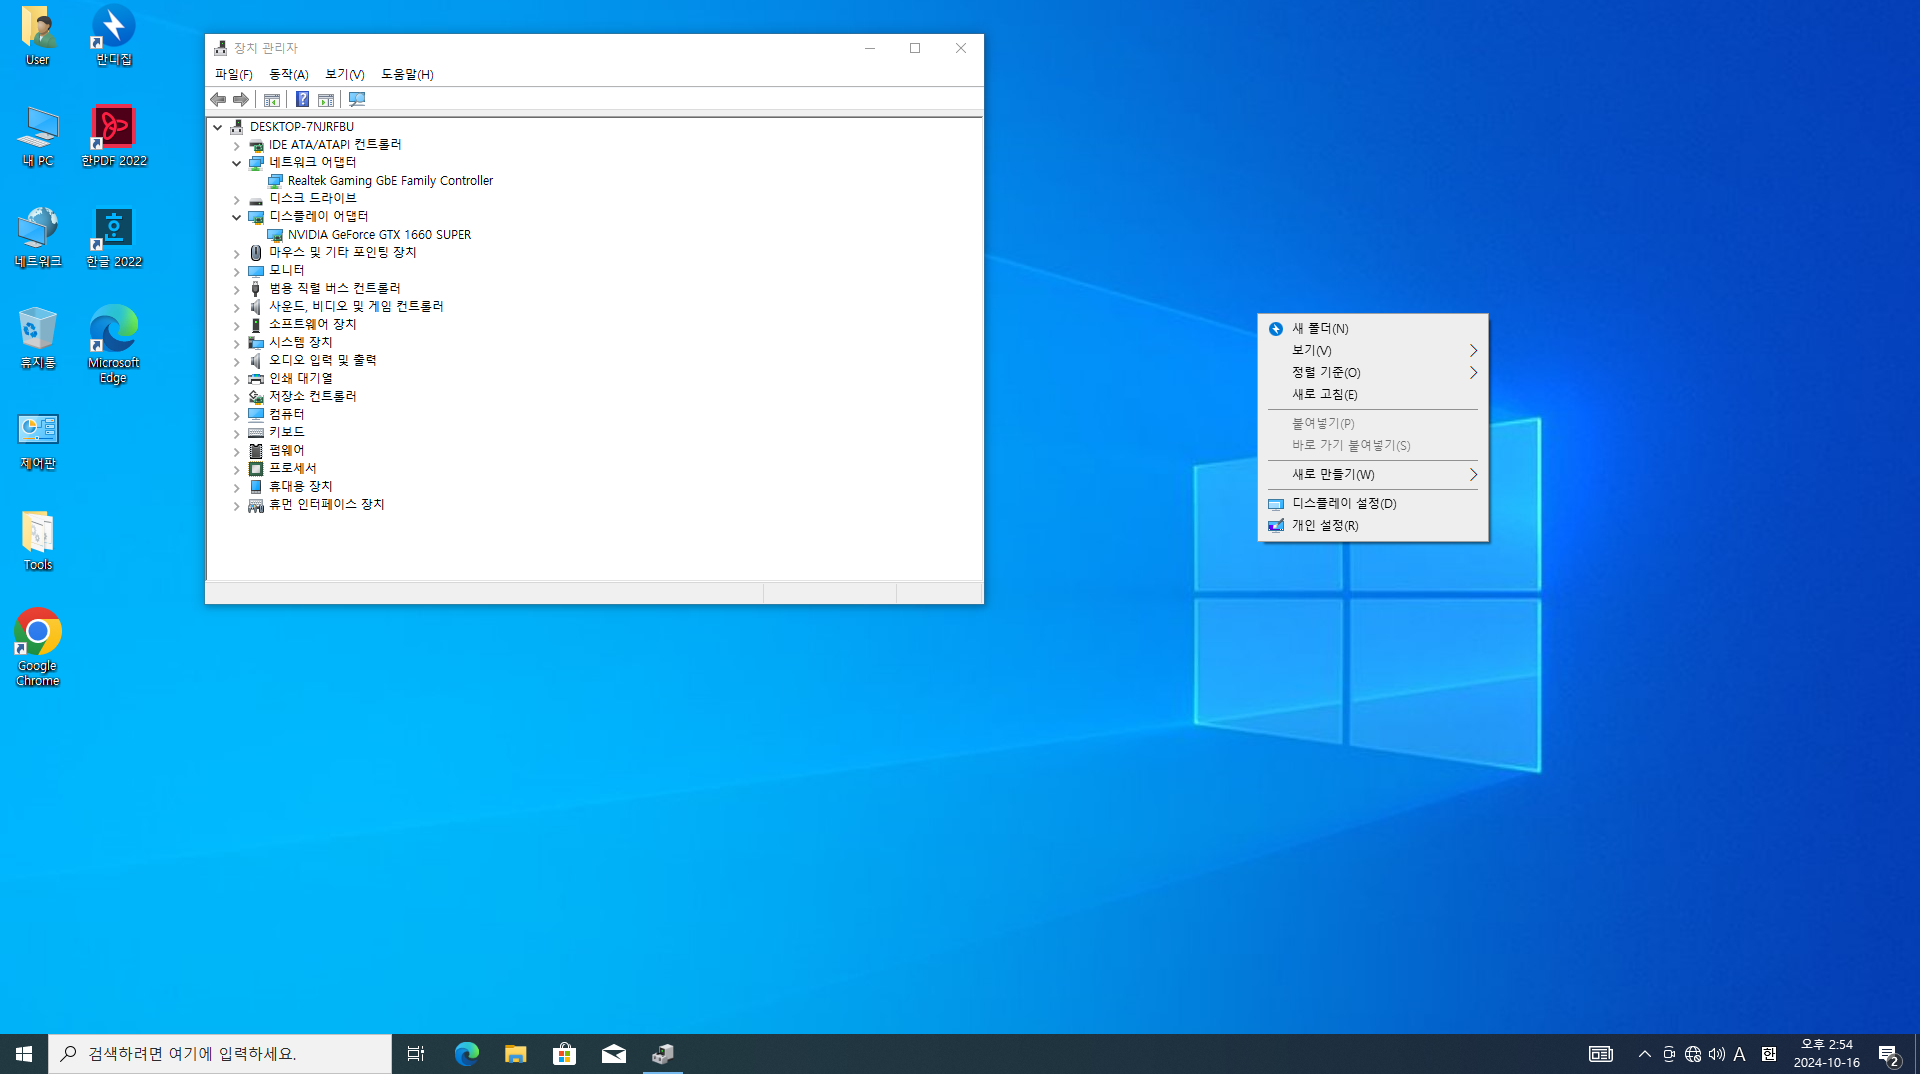Select 휴먼 인터페이스 장치 row
1920x1074 pixels.
point(326,504)
